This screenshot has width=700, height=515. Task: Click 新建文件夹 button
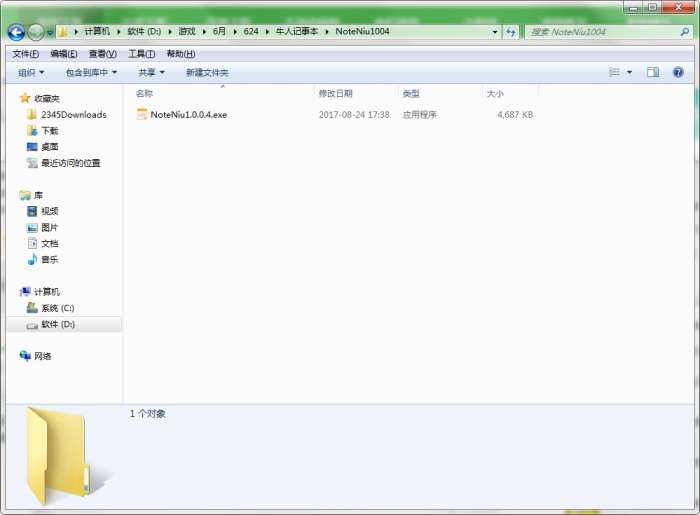click(207, 72)
